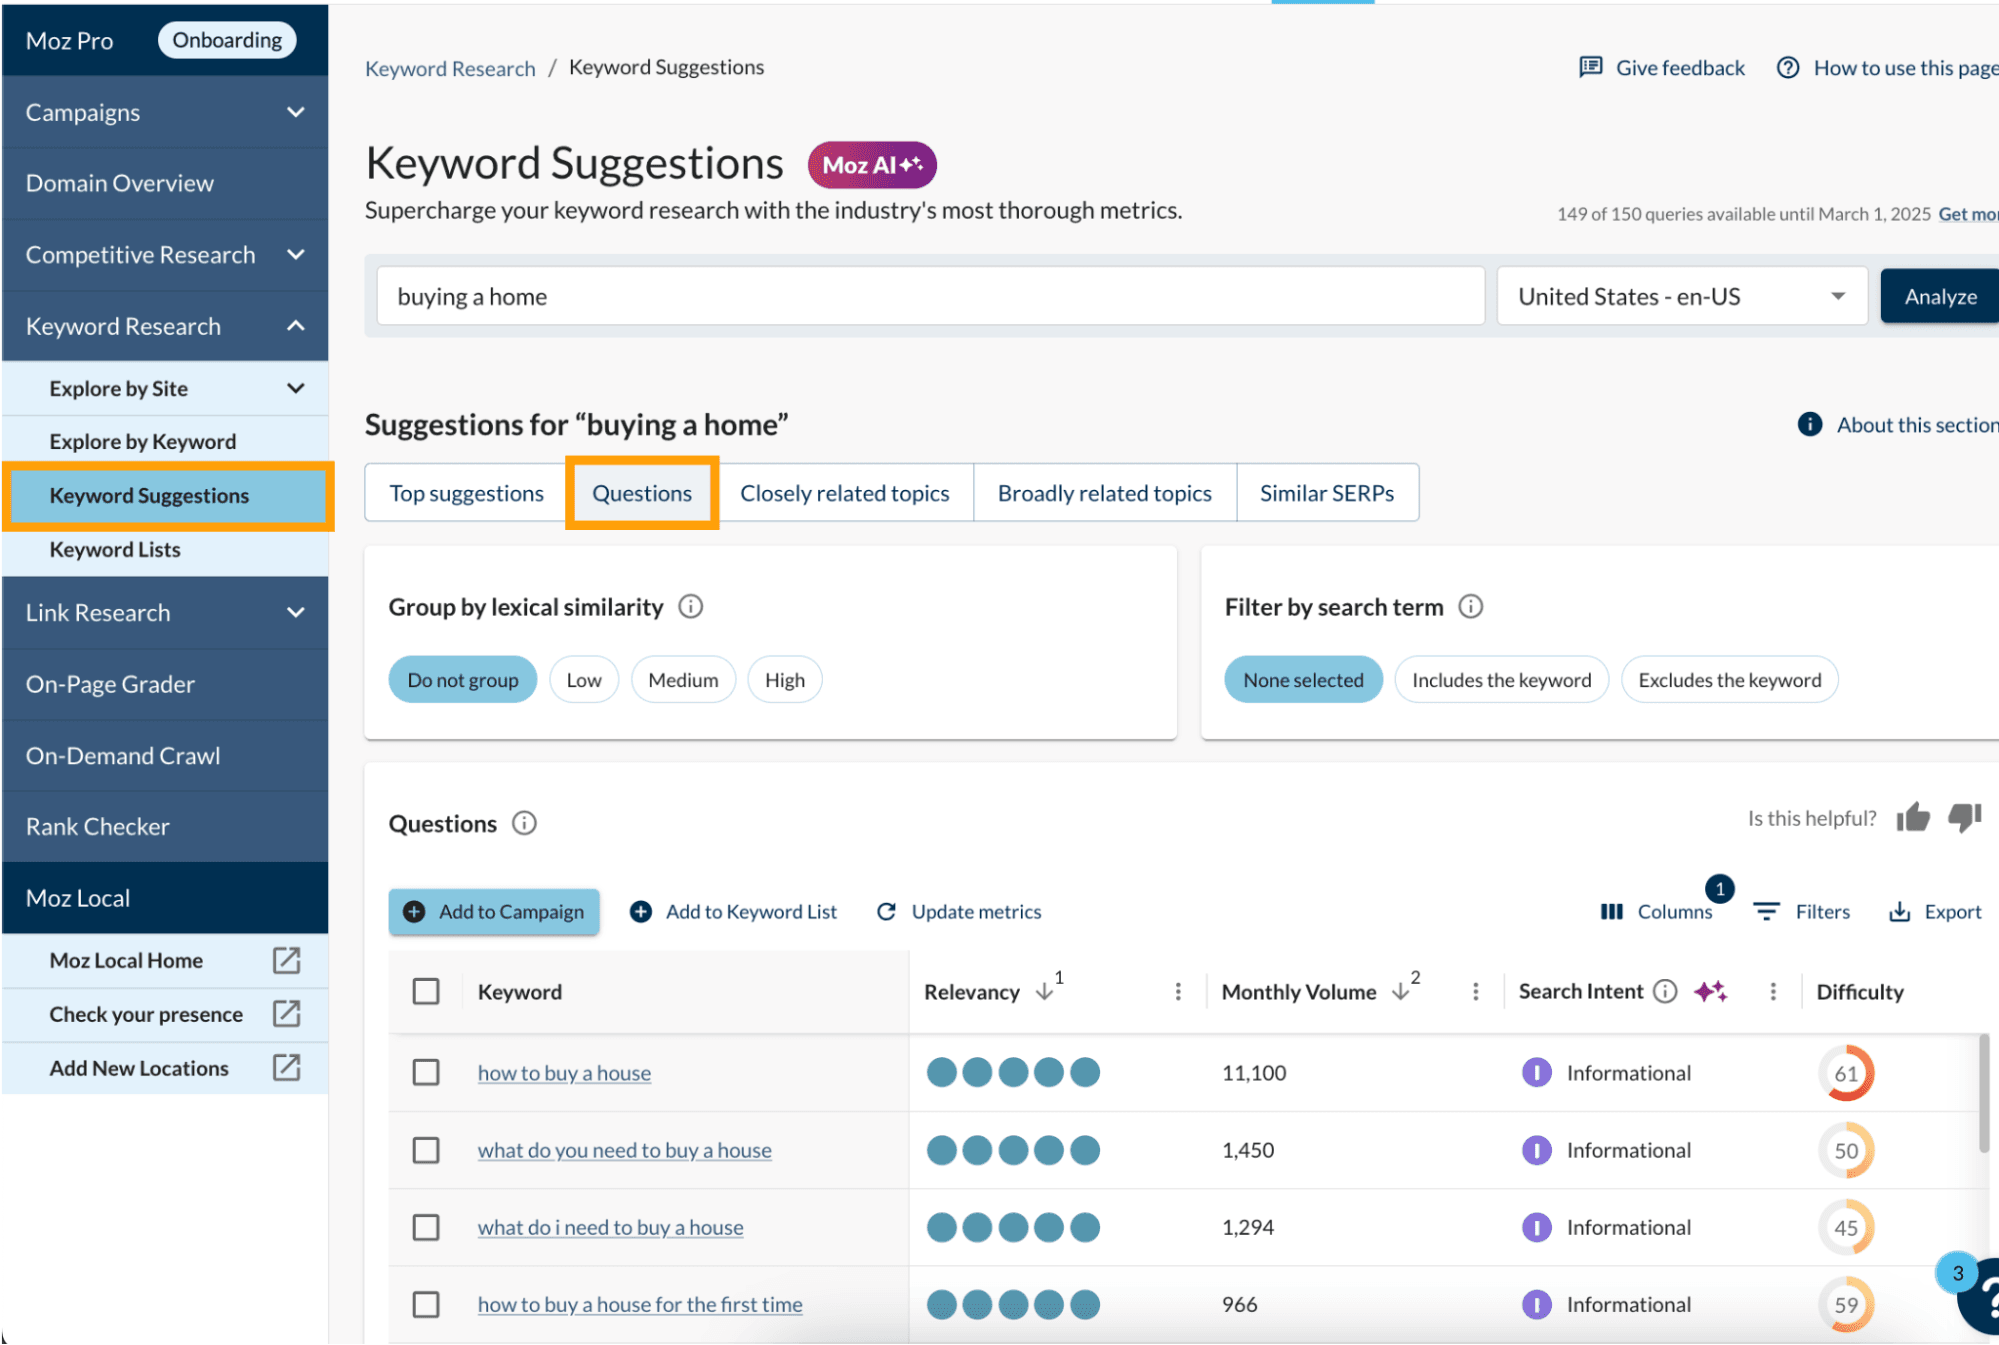
Task: Switch to the Similar SERPs tab
Action: click(x=1327, y=492)
